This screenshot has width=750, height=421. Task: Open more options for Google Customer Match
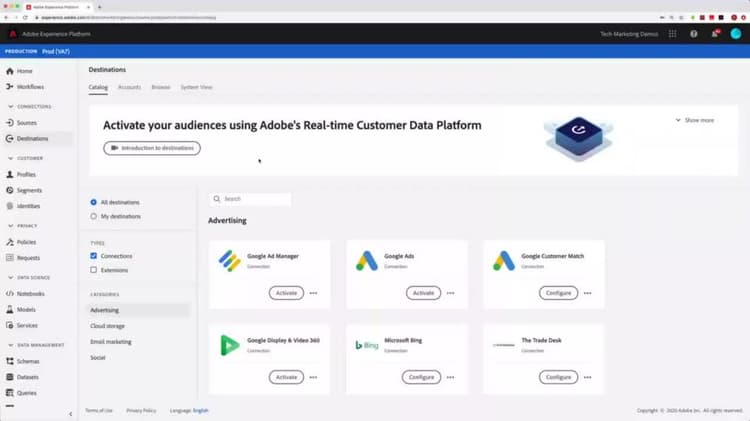point(587,293)
